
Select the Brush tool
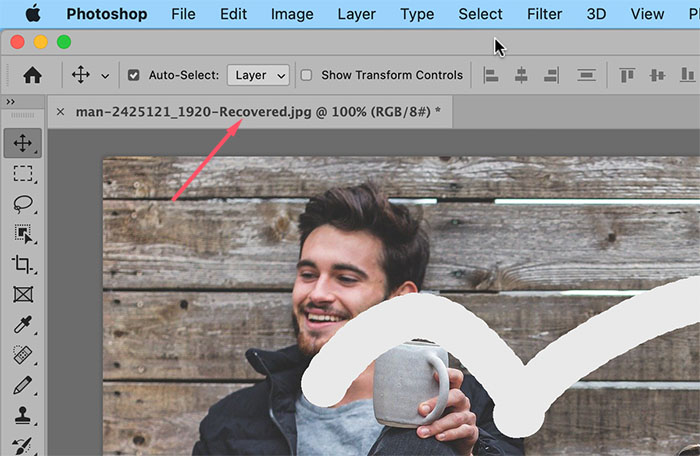23,385
